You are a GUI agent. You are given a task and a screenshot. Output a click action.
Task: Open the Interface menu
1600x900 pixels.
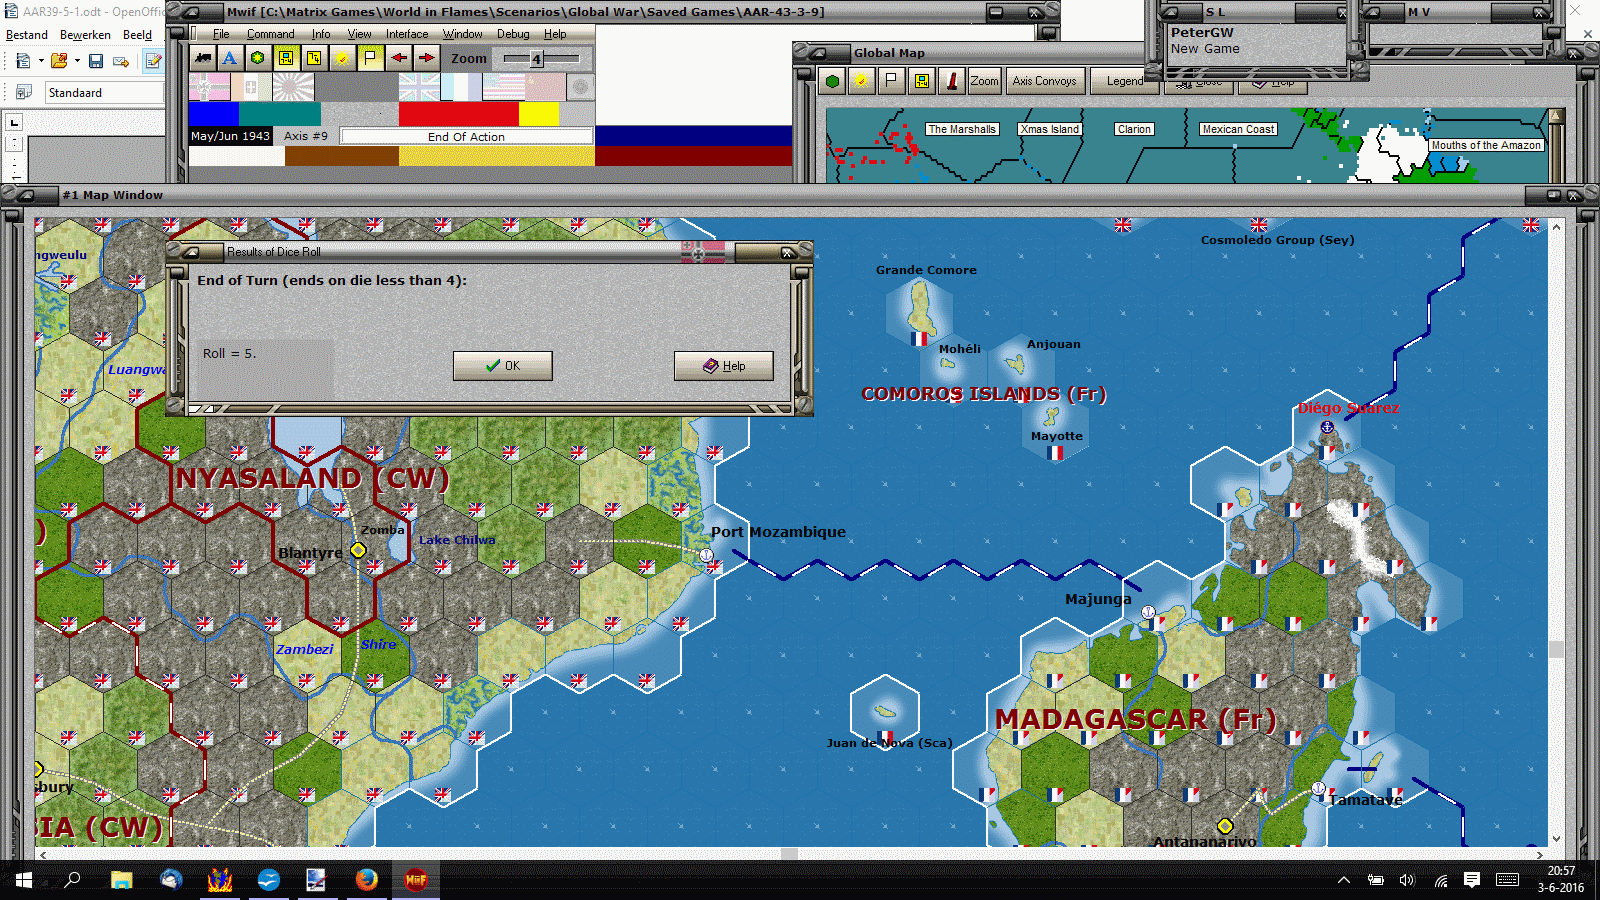tap(407, 34)
